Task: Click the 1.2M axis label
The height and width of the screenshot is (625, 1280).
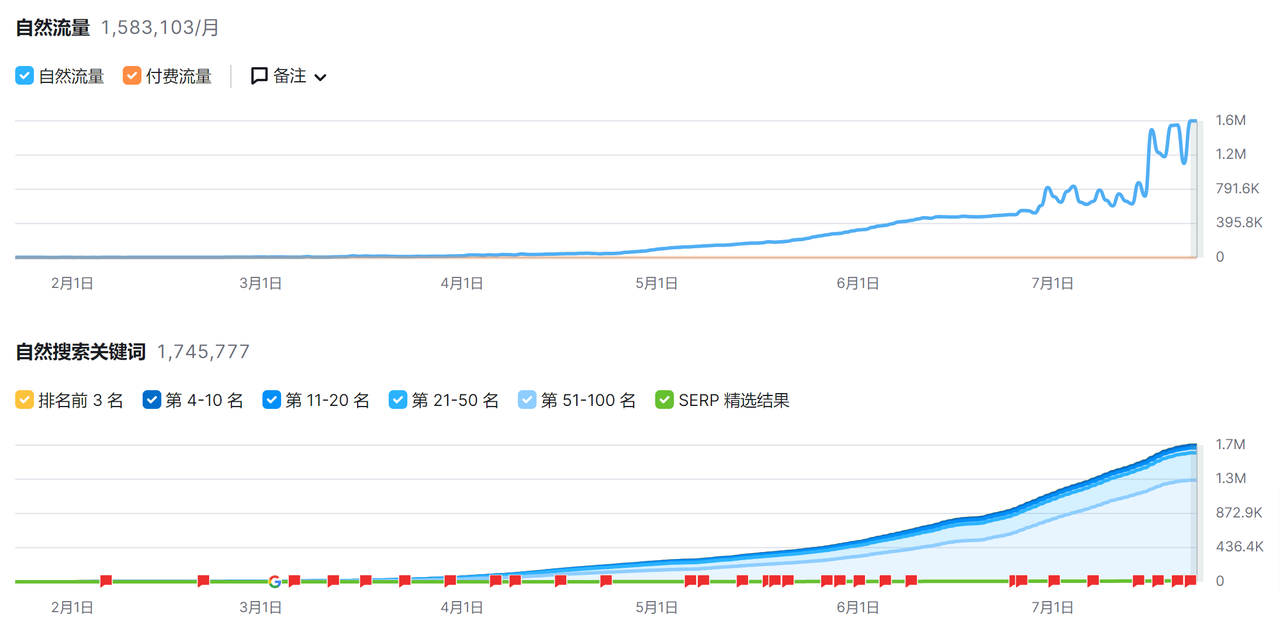Action: [1230, 154]
